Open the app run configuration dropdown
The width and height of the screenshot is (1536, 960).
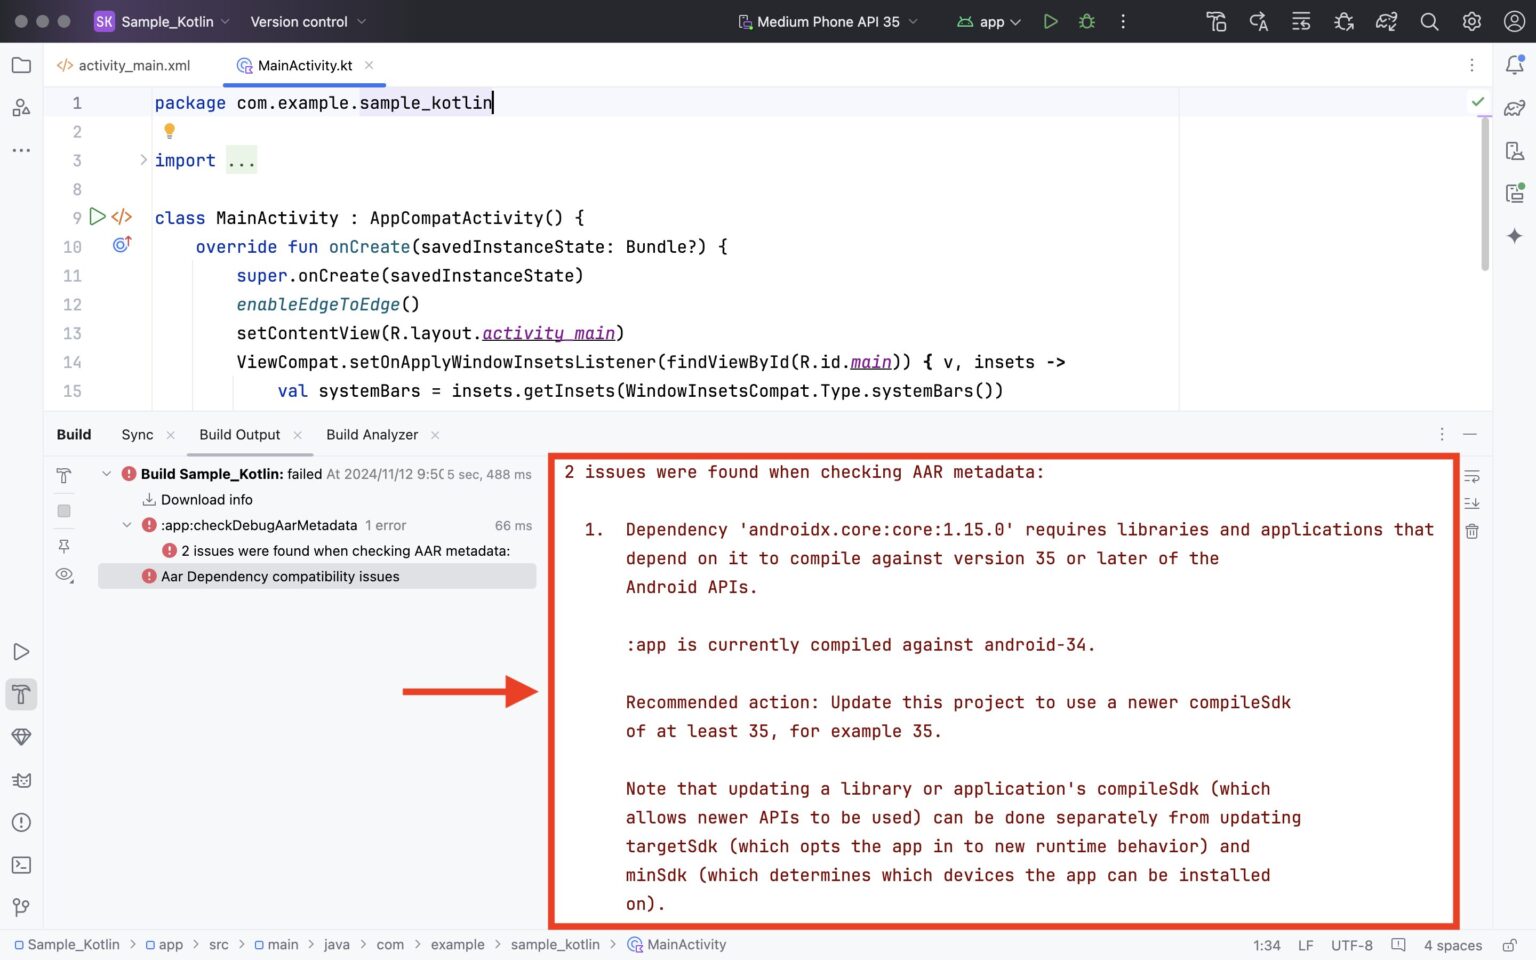988,21
